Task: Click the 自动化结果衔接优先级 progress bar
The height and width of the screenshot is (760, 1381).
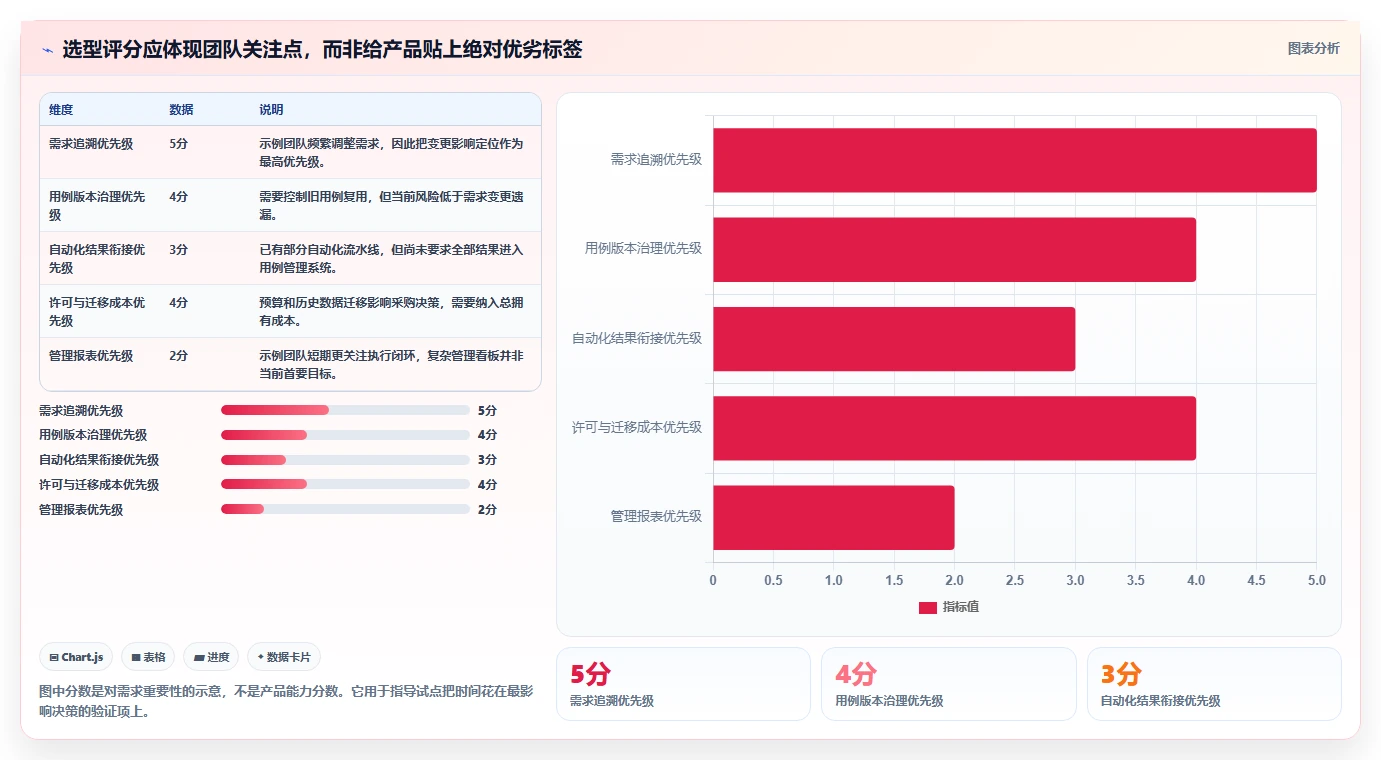Action: (x=345, y=460)
